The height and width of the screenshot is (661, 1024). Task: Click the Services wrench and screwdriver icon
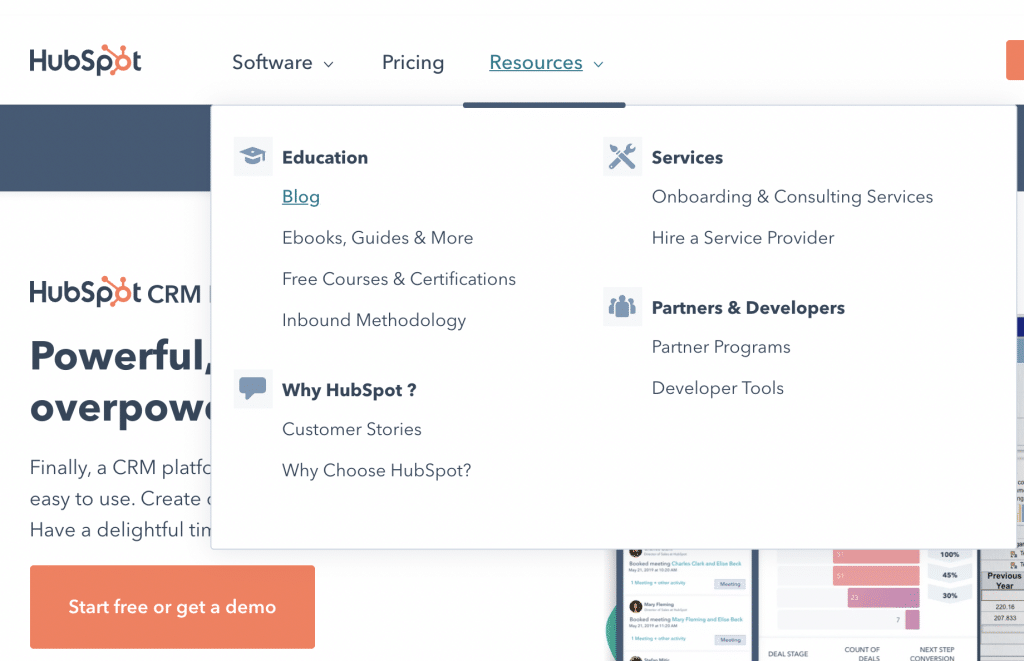622,156
